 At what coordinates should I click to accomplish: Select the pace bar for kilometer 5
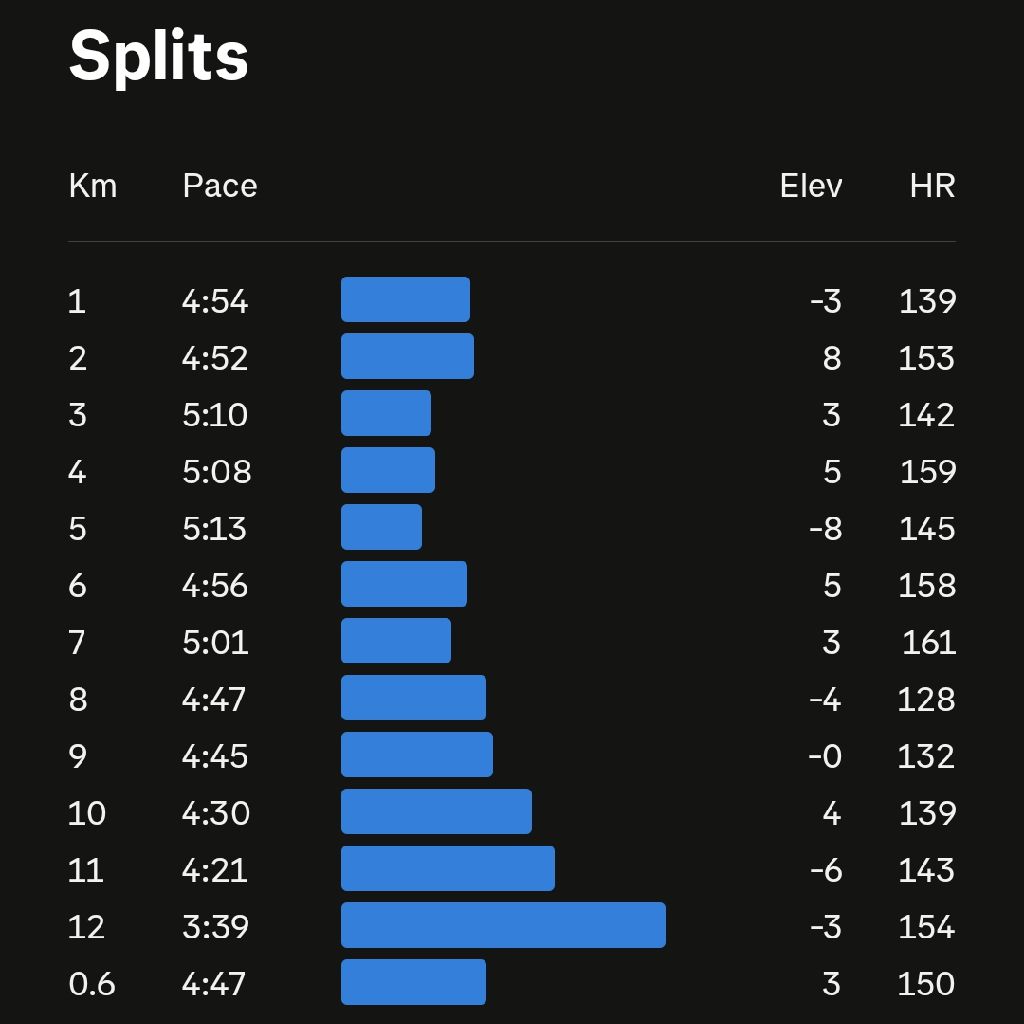click(x=381, y=527)
